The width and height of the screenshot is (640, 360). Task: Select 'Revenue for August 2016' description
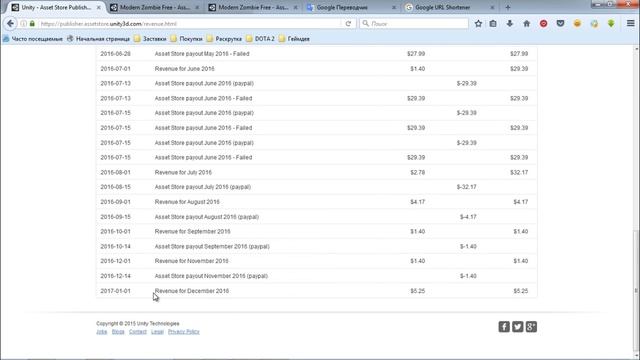pyautogui.click(x=187, y=202)
